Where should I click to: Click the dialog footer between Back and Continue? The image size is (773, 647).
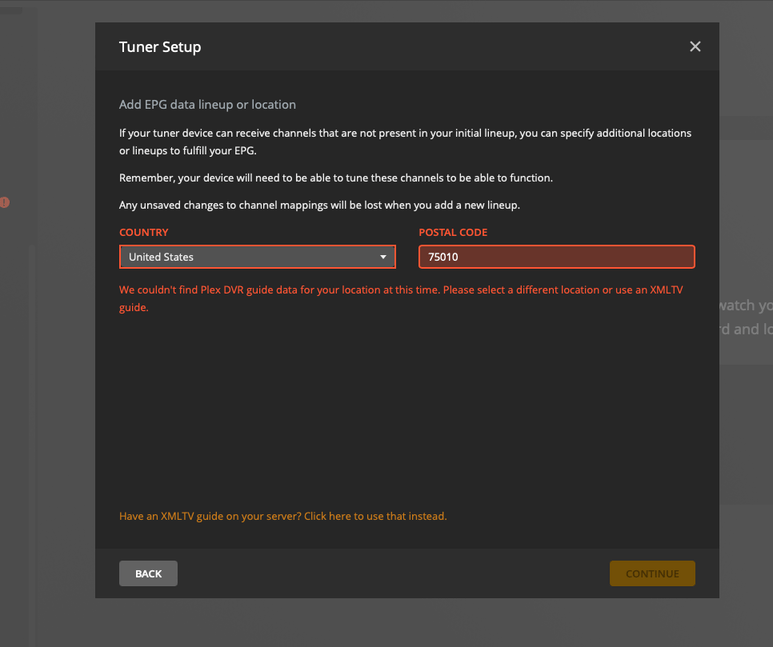tap(390, 573)
